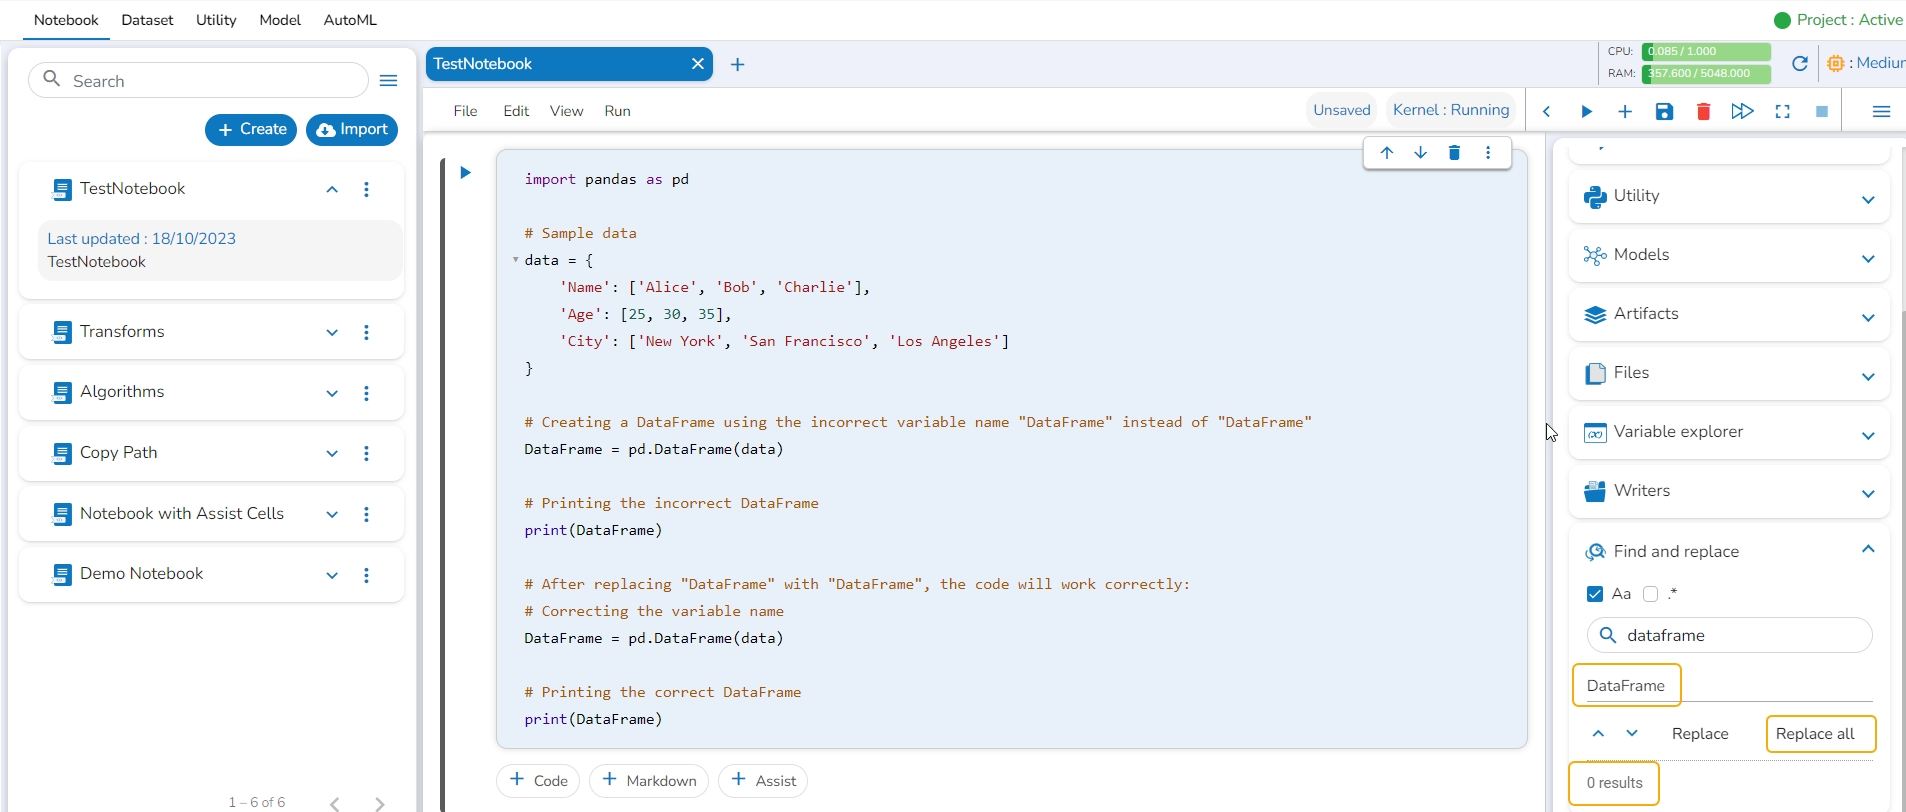Image resolution: width=1906 pixels, height=812 pixels.
Task: Stop the kernel with square icon
Action: [x=1822, y=112]
